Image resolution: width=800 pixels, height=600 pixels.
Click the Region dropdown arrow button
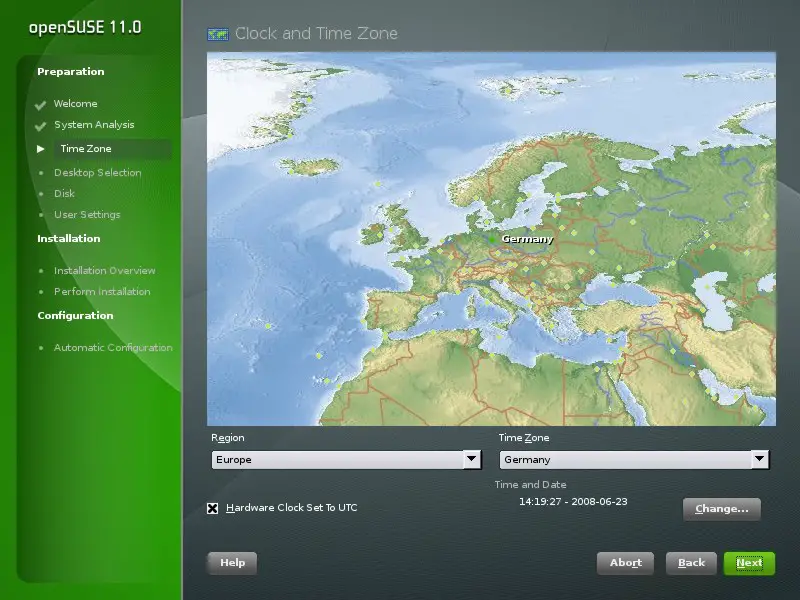(472, 459)
